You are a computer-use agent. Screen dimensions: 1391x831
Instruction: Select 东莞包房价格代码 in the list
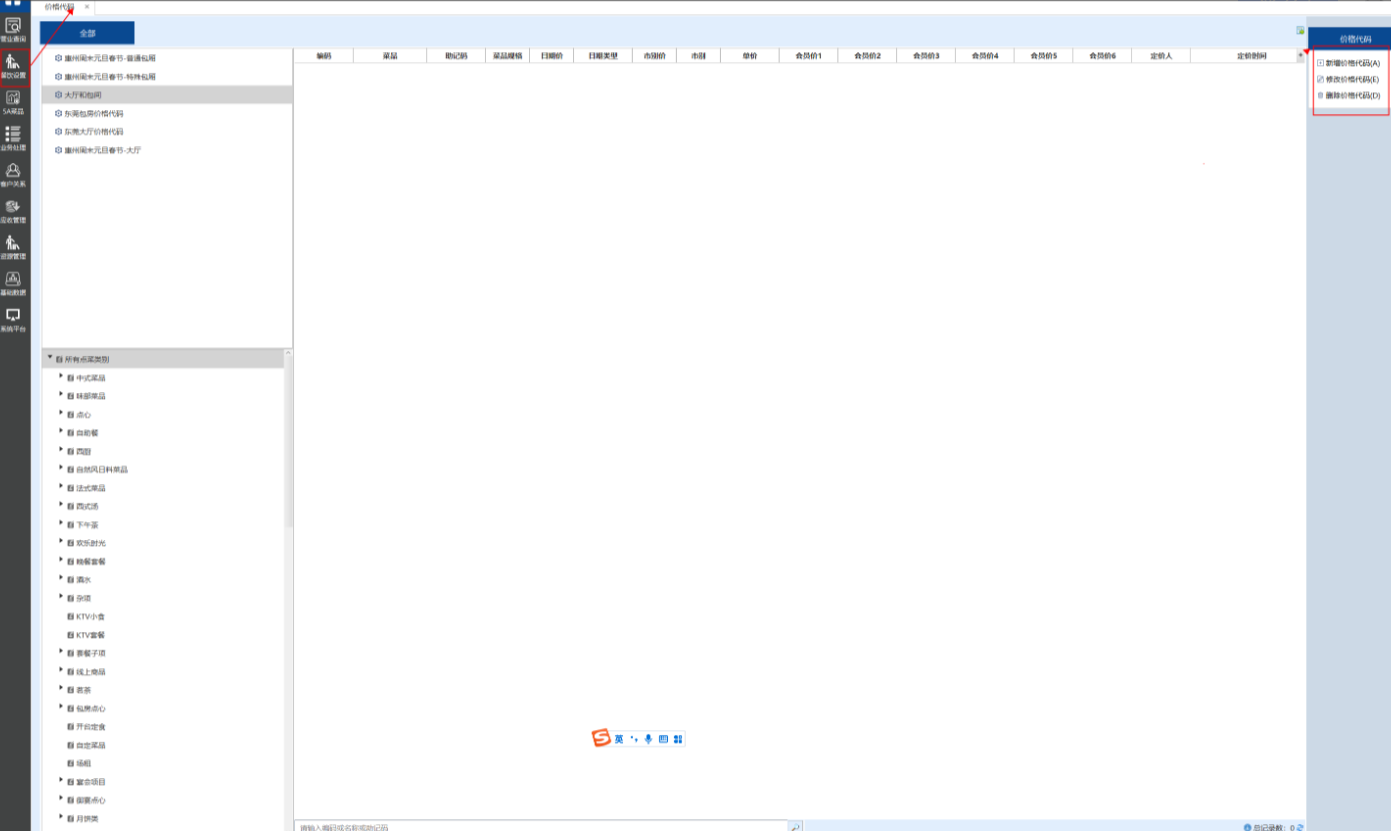coord(93,113)
